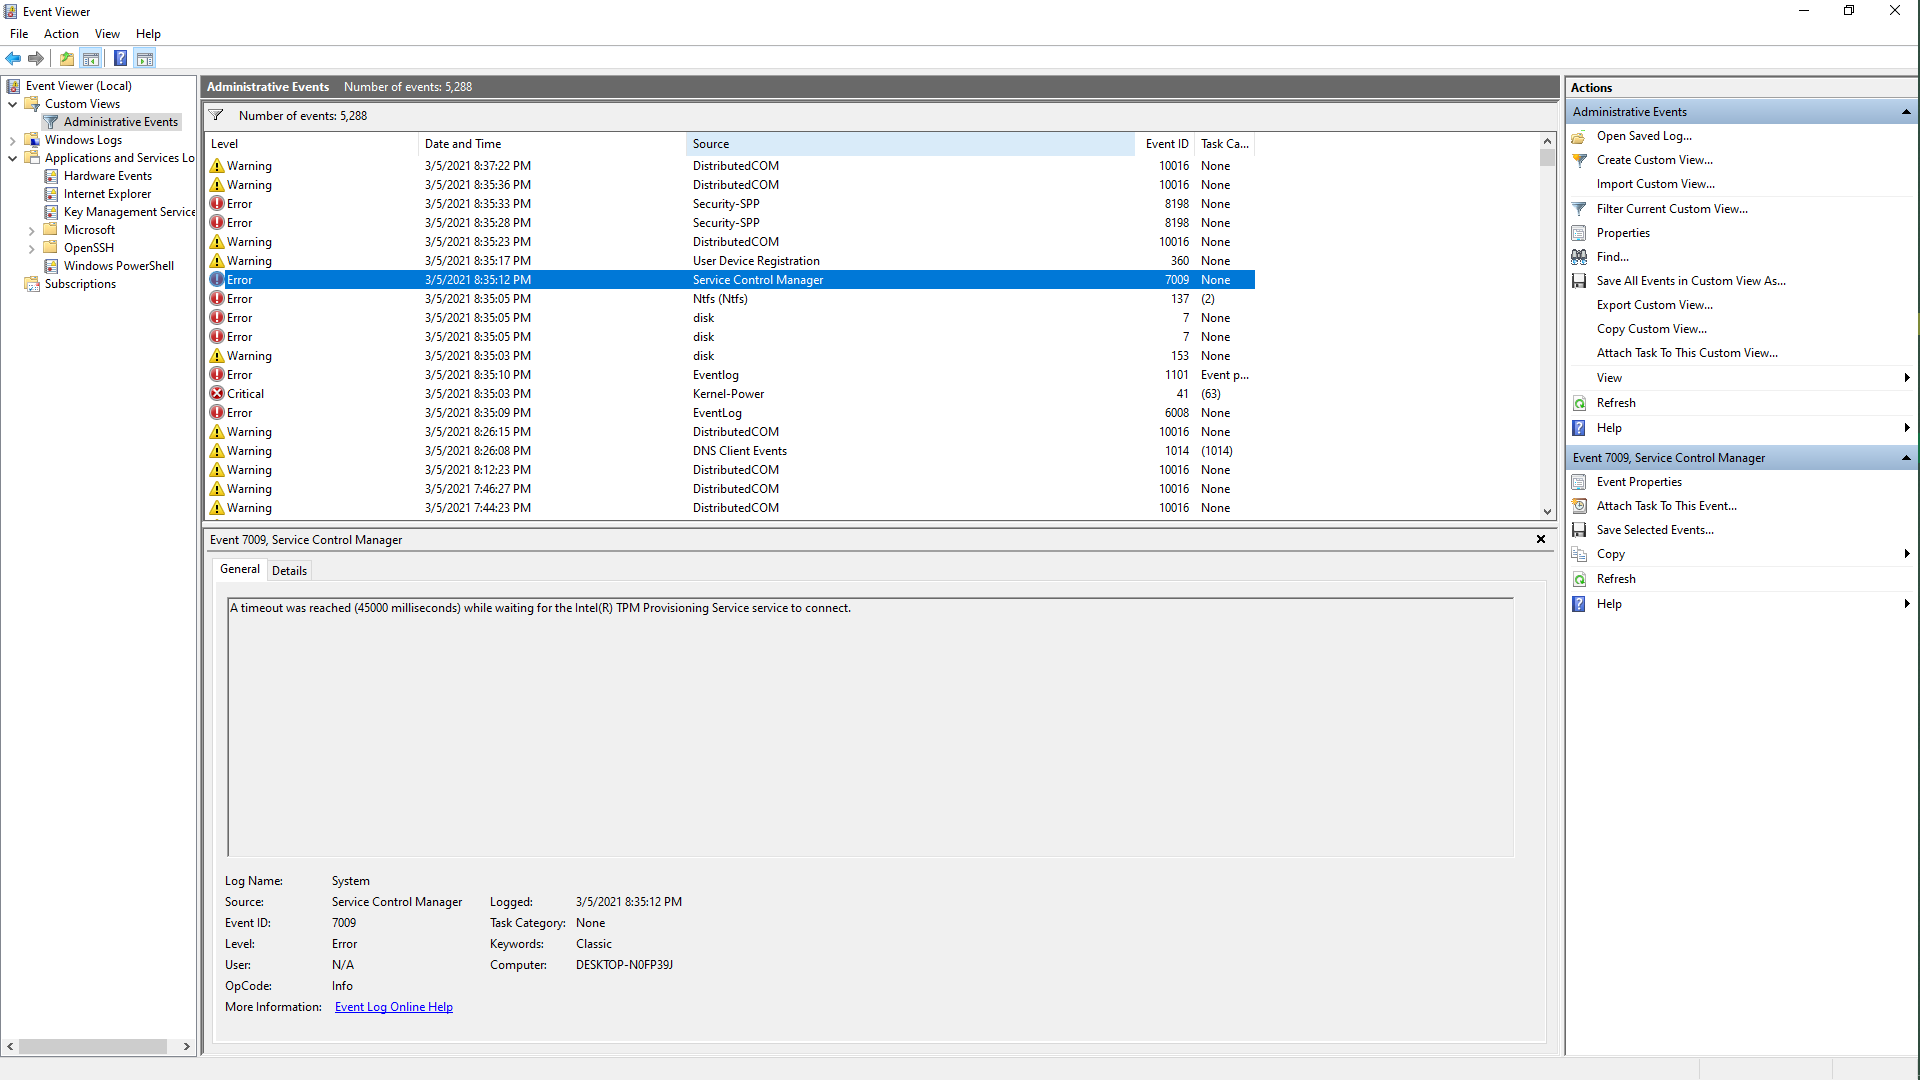The width and height of the screenshot is (1920, 1080).
Task: Toggle Show/Hide Console Tree toolbar button
Action: click(91, 58)
